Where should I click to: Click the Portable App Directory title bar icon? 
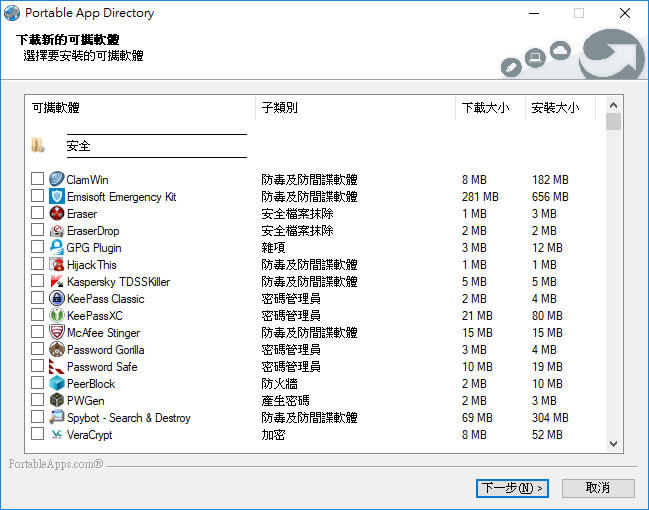(12, 13)
